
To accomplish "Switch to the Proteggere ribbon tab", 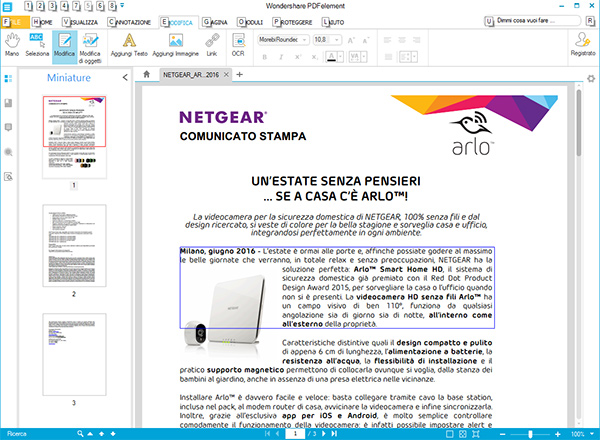I will (292, 22).
